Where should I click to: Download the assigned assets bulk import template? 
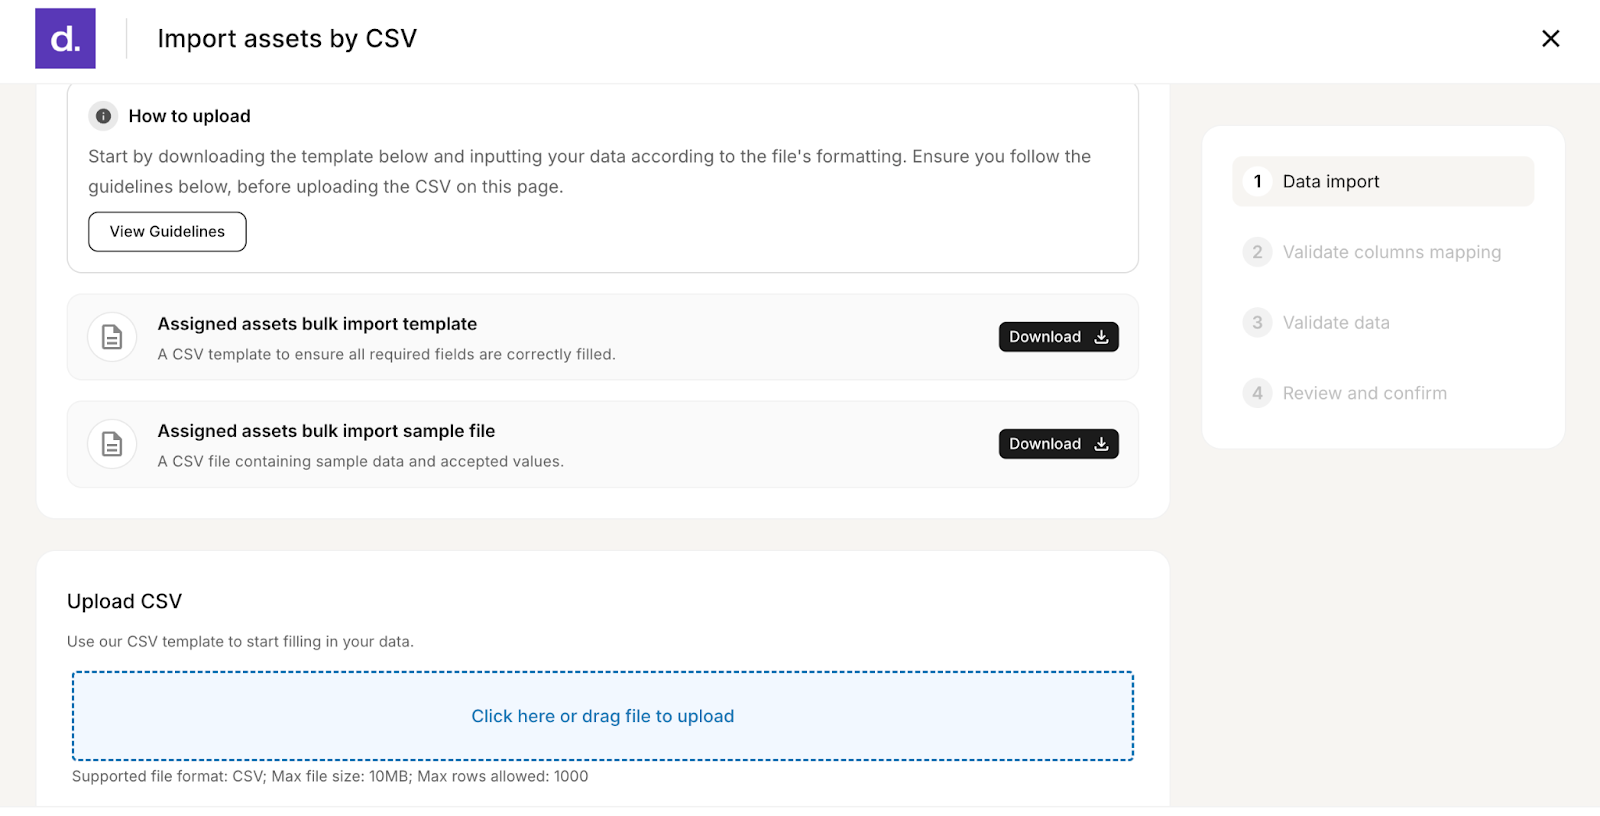(1058, 337)
